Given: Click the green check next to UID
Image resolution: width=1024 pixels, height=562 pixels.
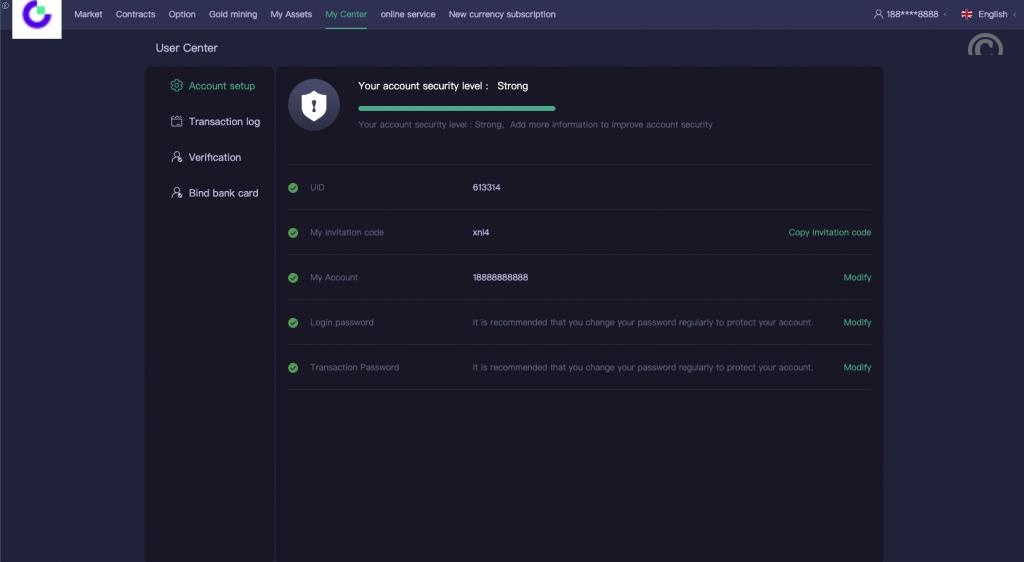Looking at the screenshot, I should tap(293, 188).
